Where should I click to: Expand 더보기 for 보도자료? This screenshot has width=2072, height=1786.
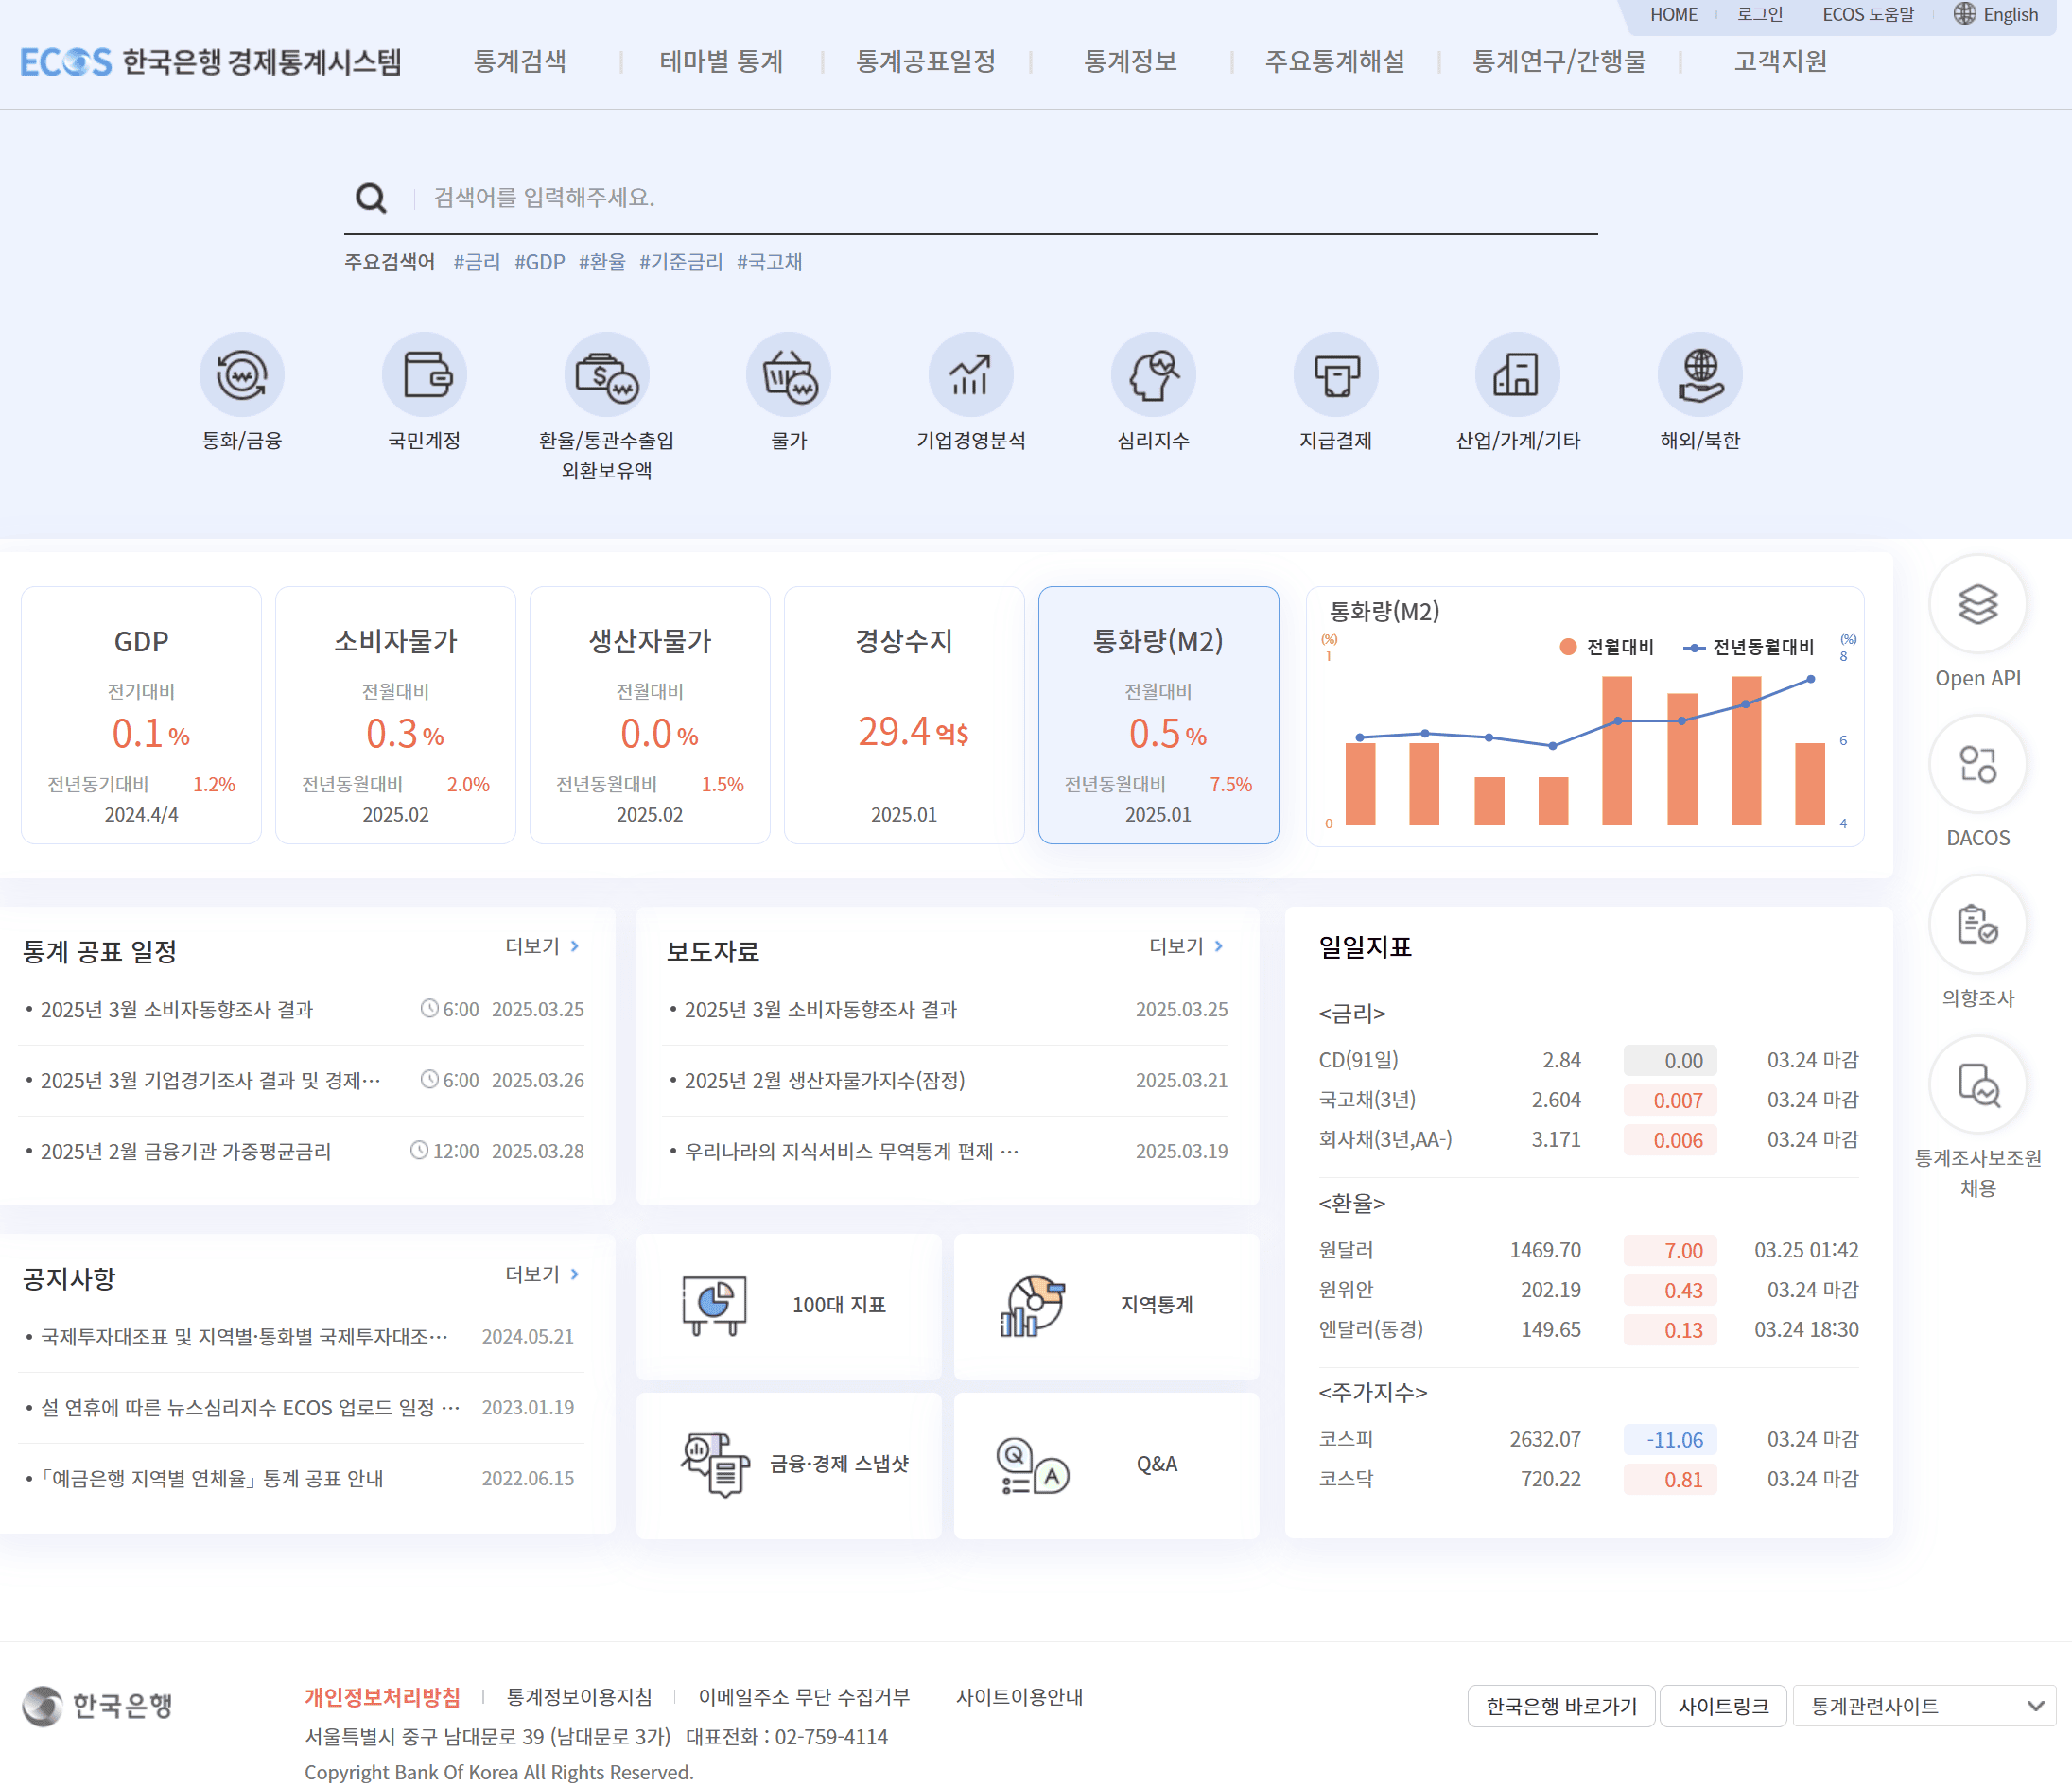1186,946
